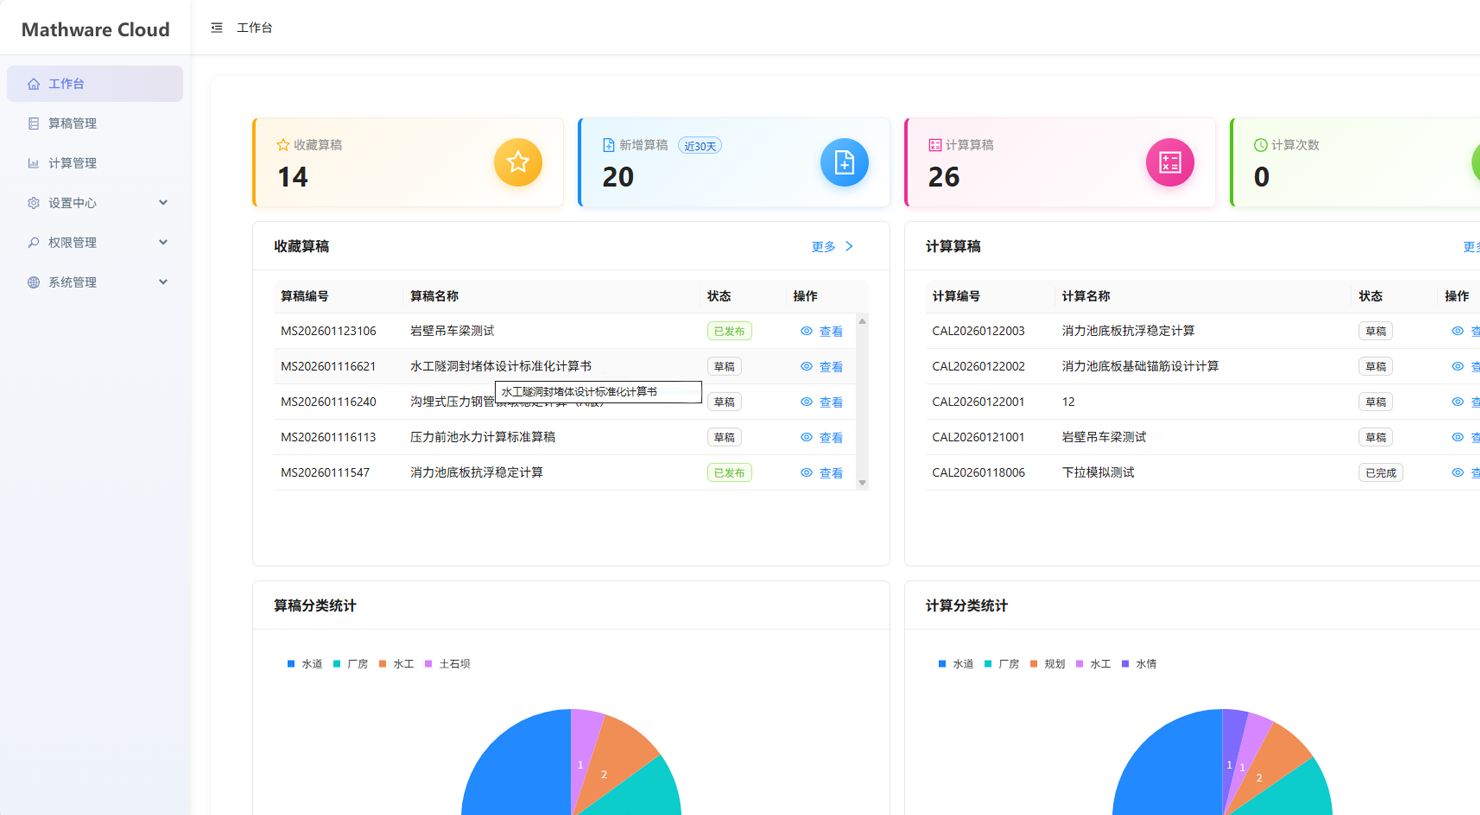The image size is (1480, 815).
Task: Click the eye icon for 岩壁吊车梁测试 row
Action: point(806,331)
